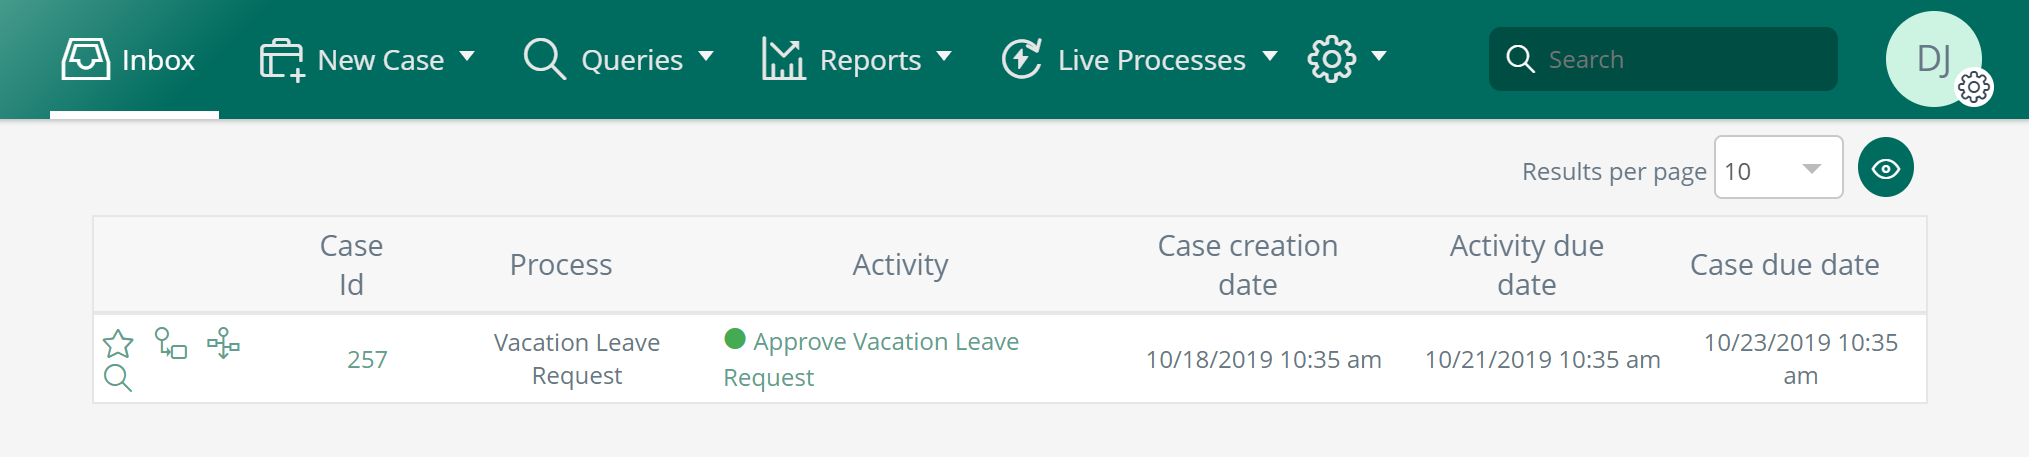
Task: Open case Id 257 link
Action: coord(367,360)
